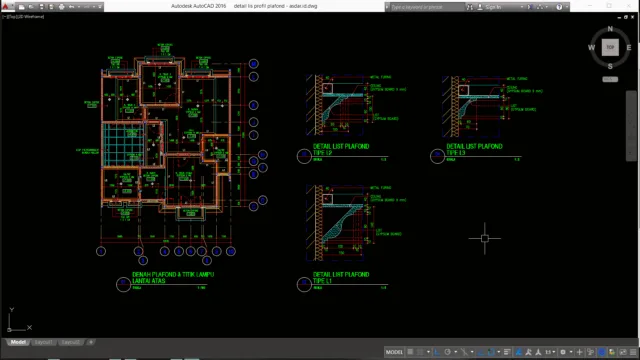Toggle object snap tracking in status bar
This screenshot has width=640, height=360.
click(x=480, y=352)
